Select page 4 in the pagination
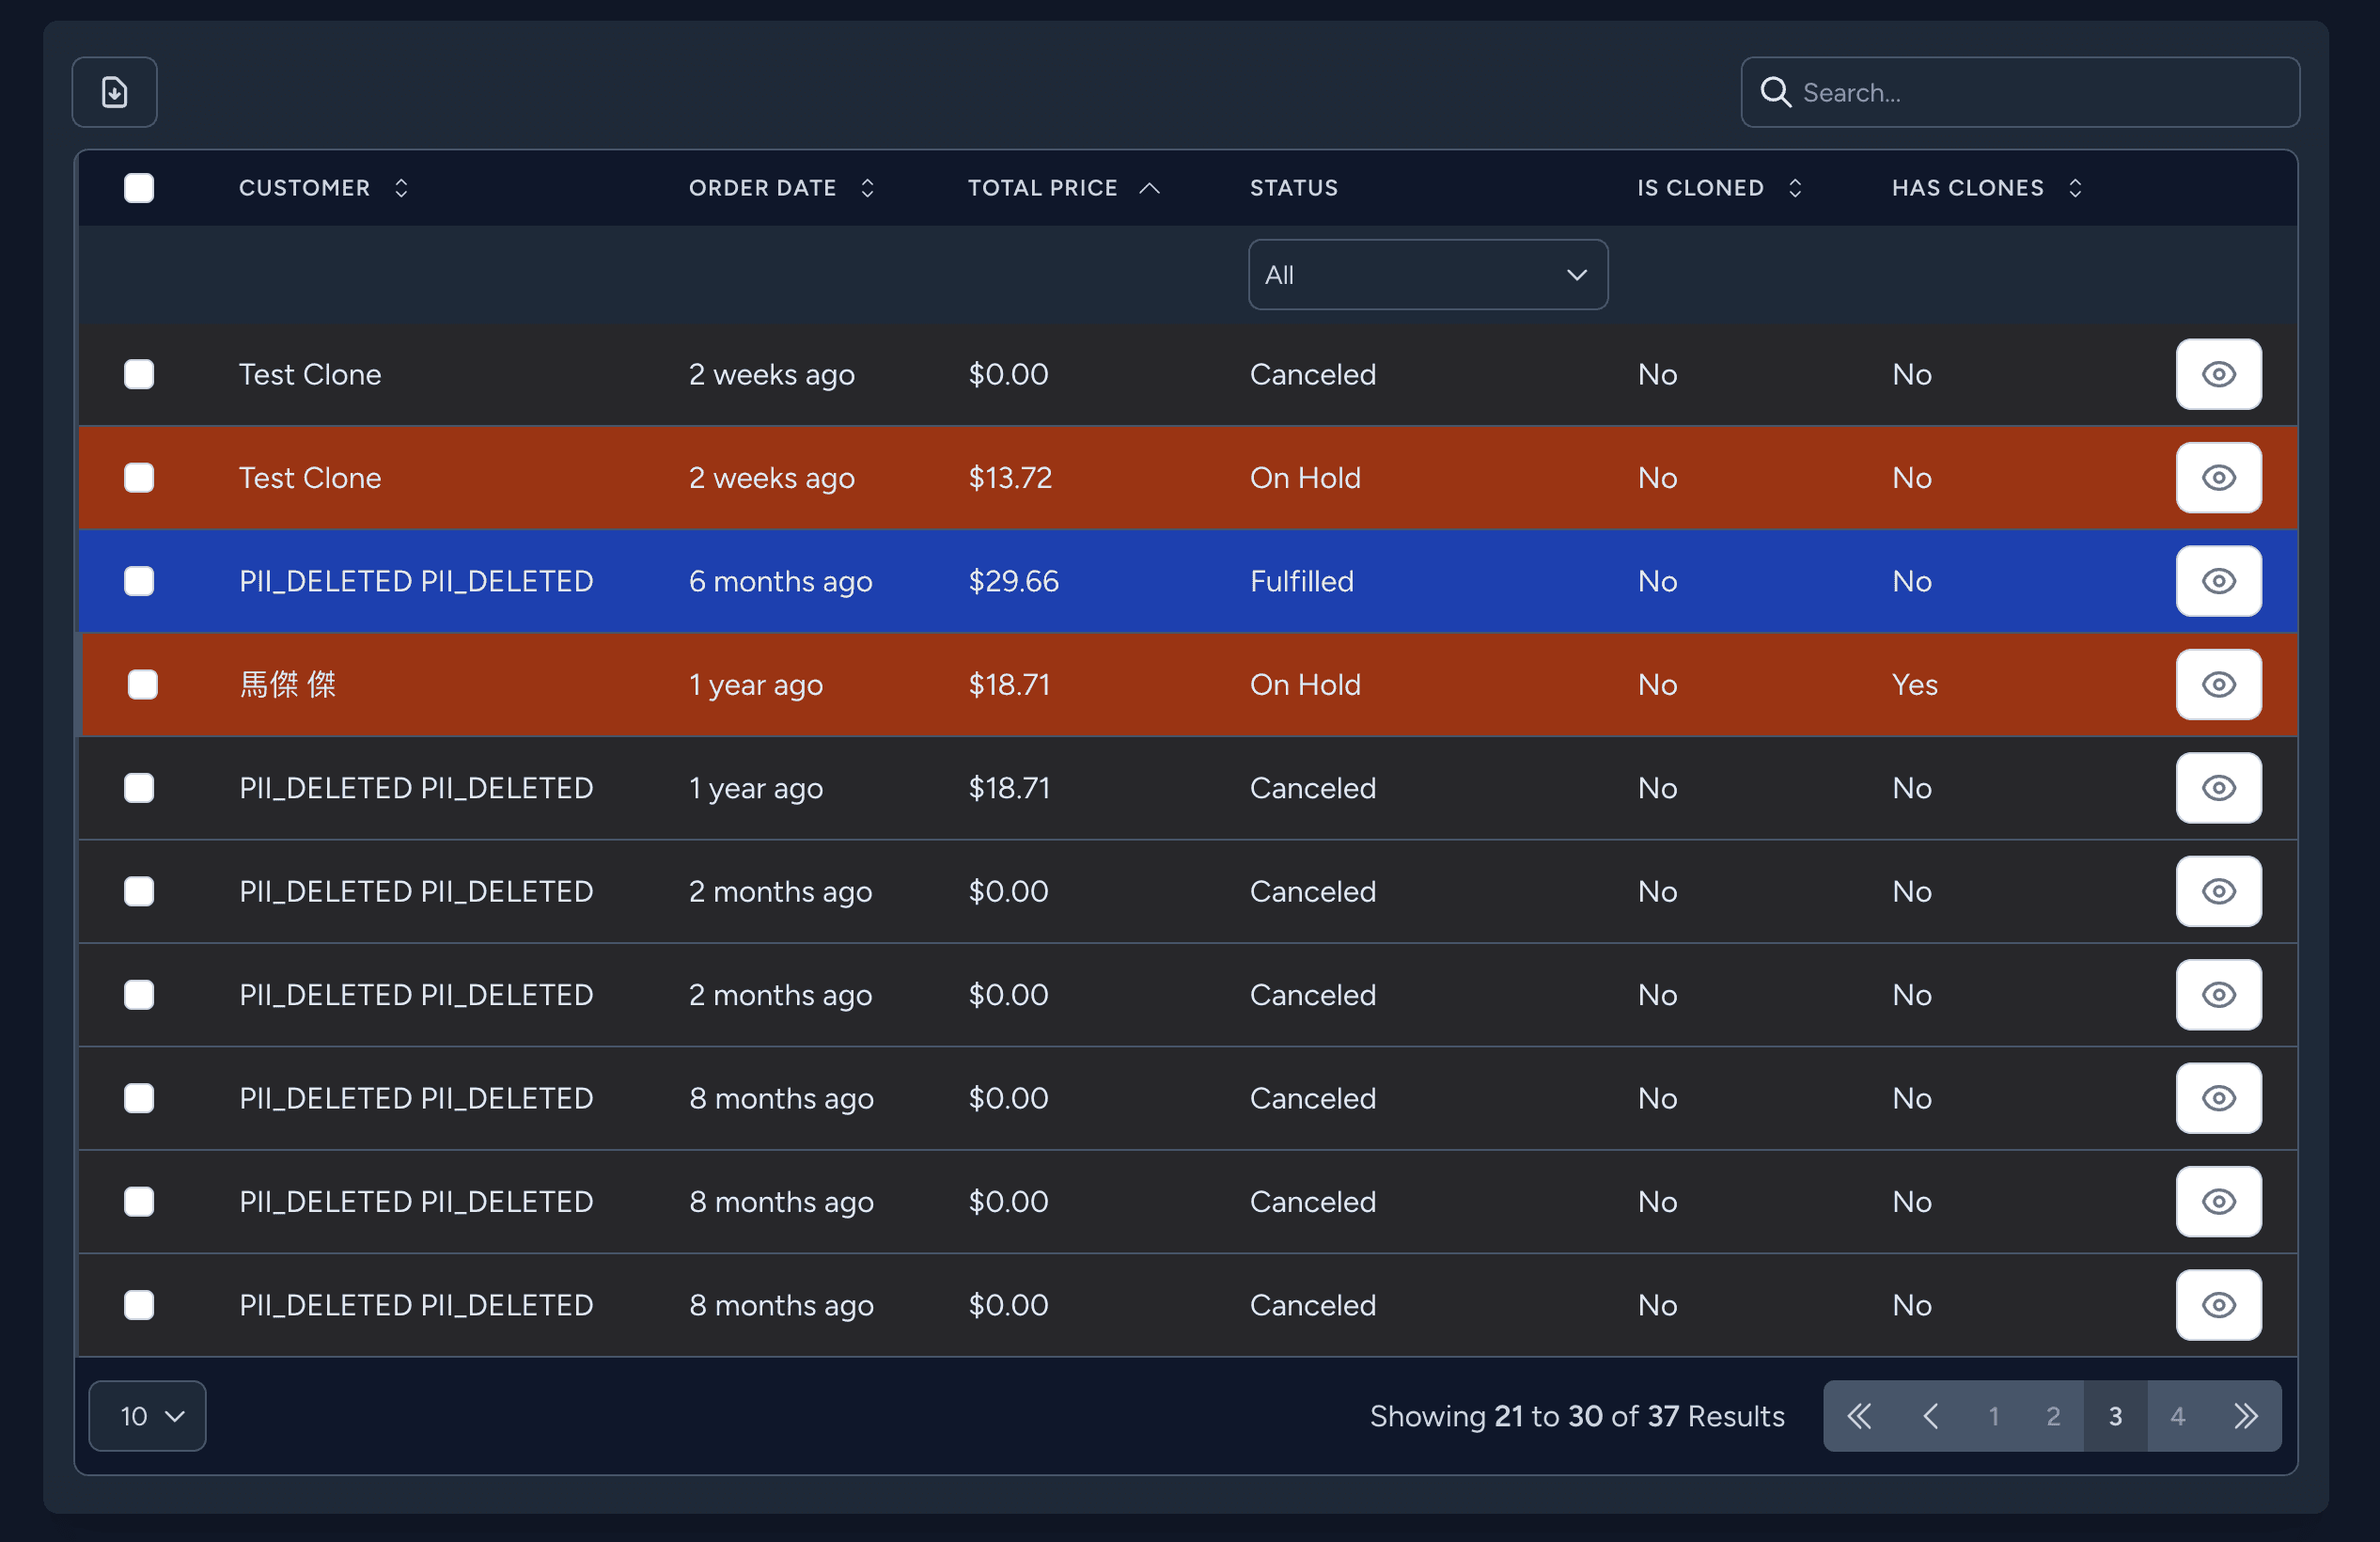This screenshot has height=1542, width=2380. [2178, 1416]
